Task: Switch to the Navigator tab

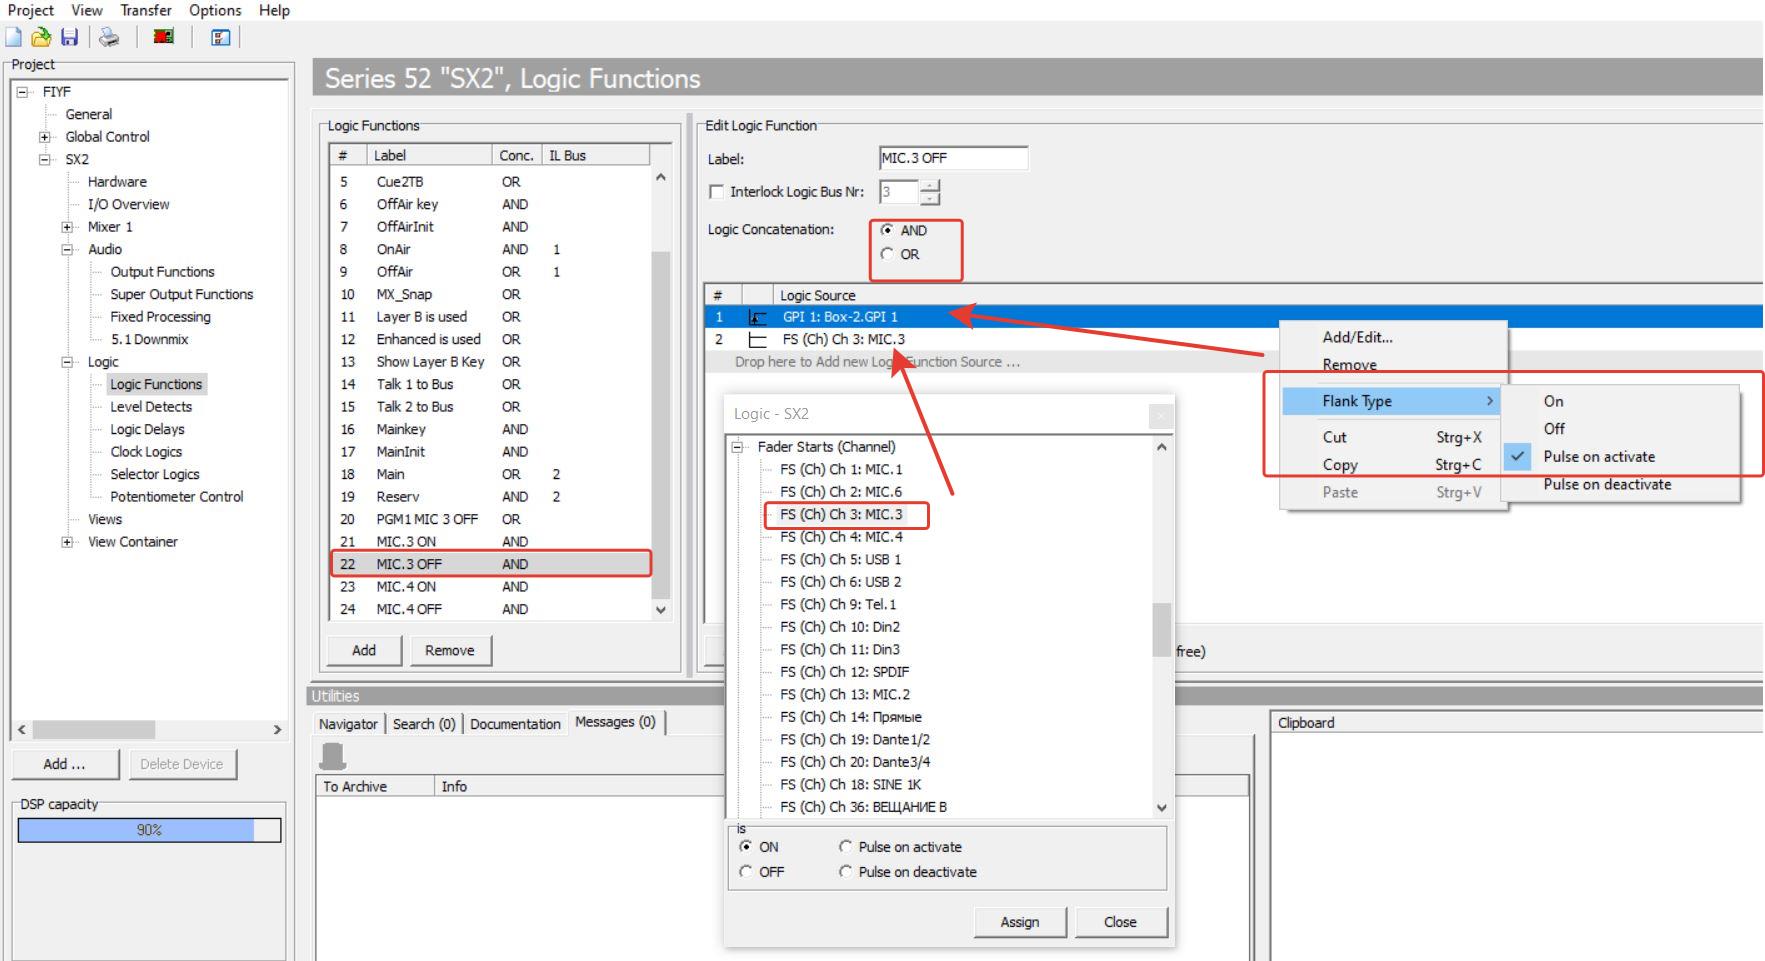Action: [348, 724]
